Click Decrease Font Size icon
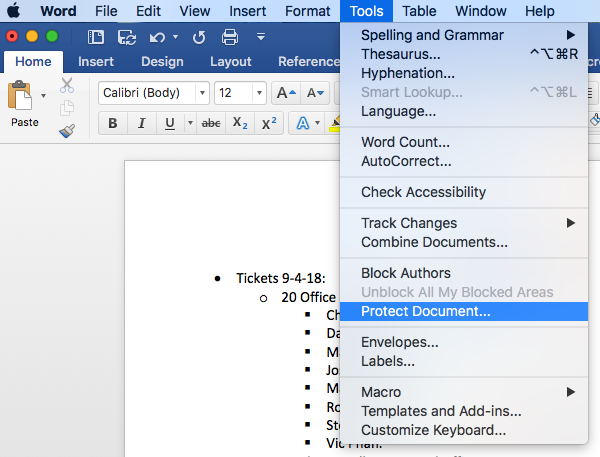The width and height of the screenshot is (600, 457). tap(315, 93)
